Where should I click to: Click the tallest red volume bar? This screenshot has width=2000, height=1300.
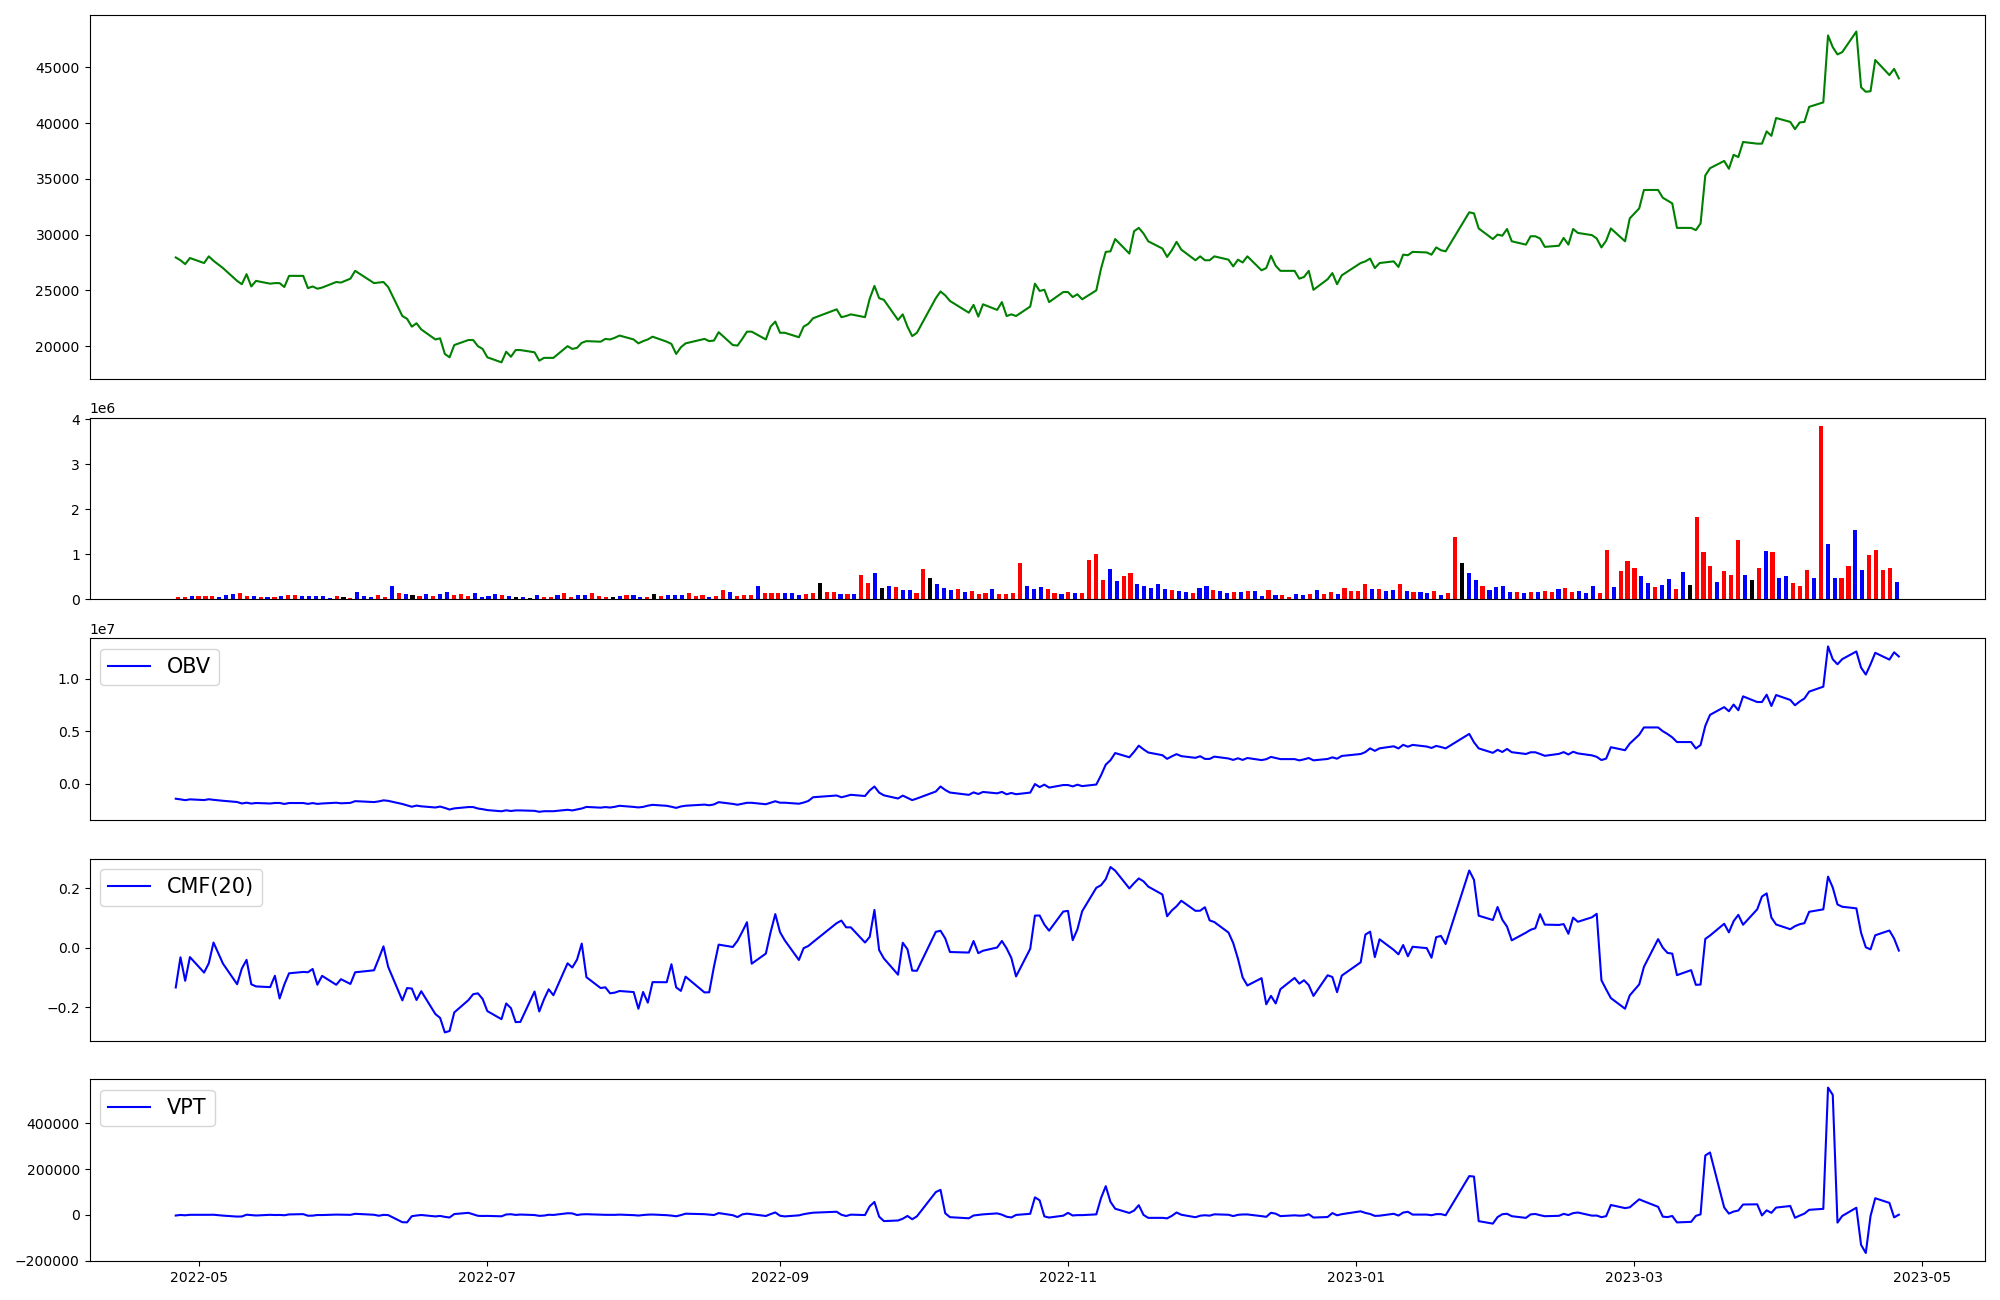tap(1820, 510)
